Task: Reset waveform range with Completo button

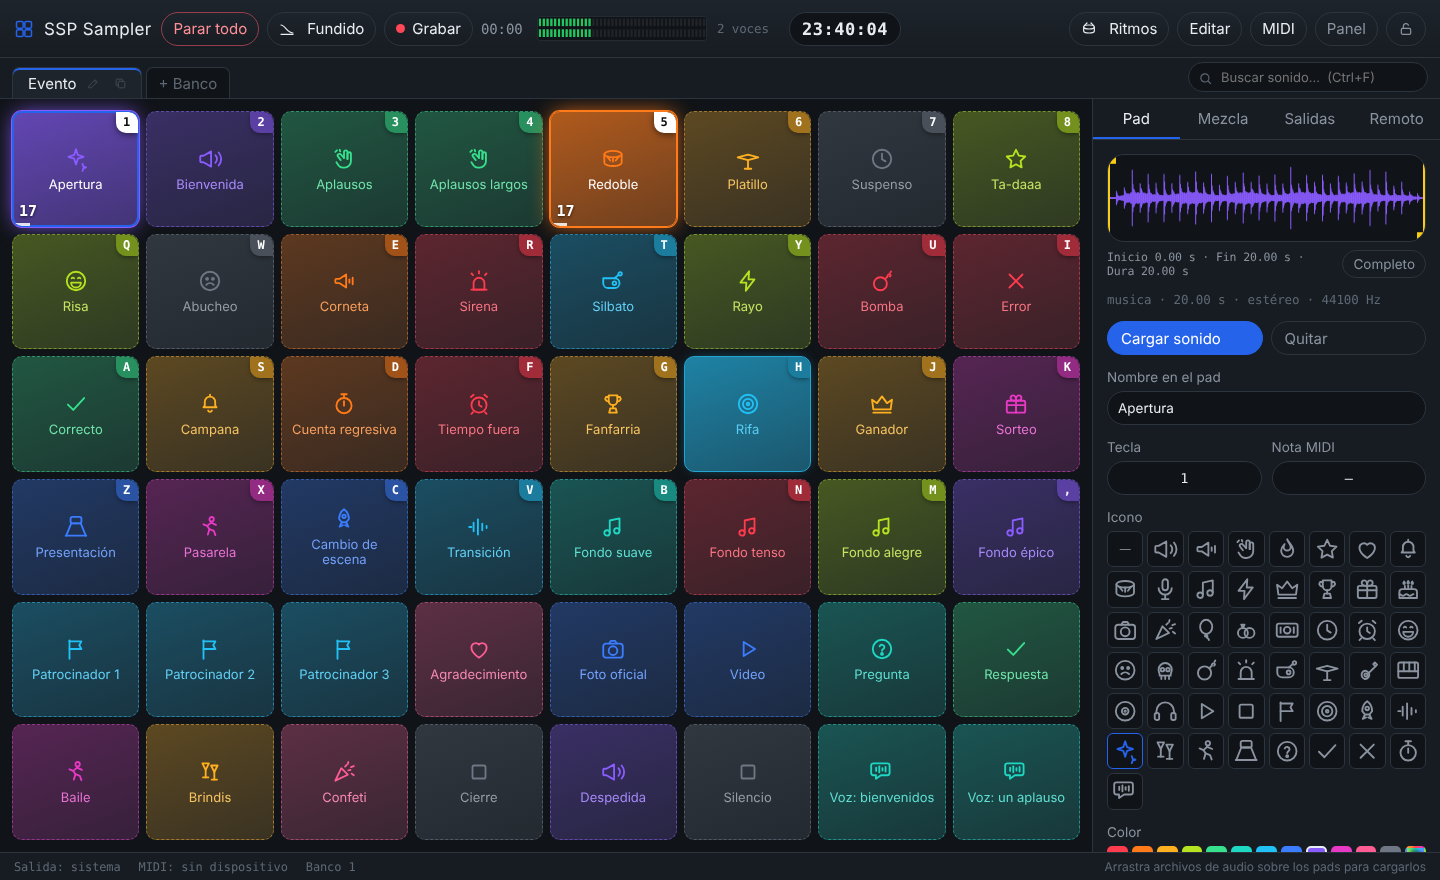Action: click(x=1384, y=264)
